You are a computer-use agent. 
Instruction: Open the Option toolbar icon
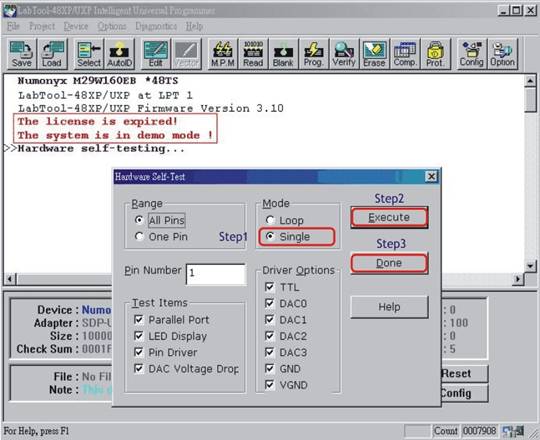point(502,54)
